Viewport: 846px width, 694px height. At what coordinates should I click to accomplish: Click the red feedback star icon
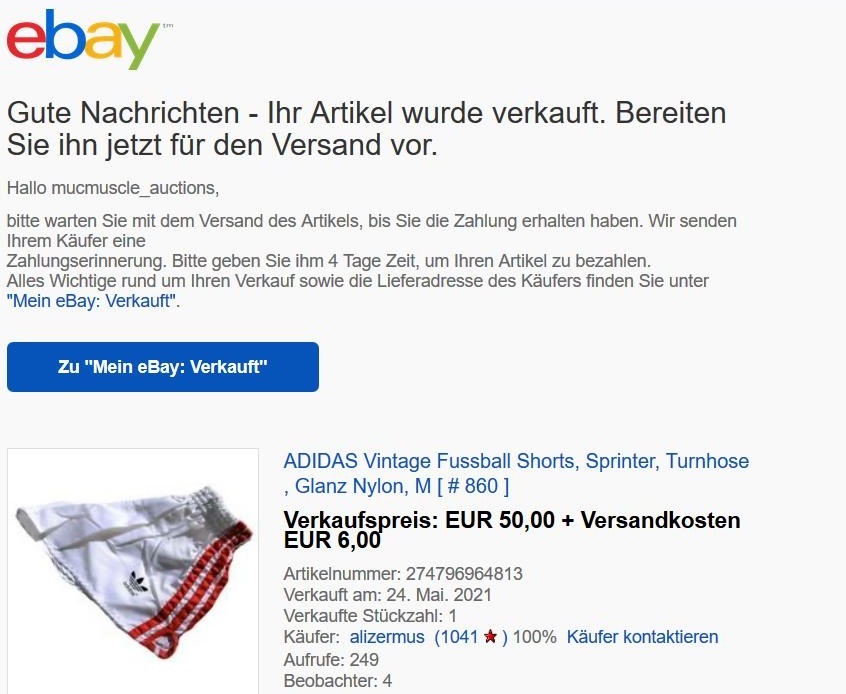point(490,637)
